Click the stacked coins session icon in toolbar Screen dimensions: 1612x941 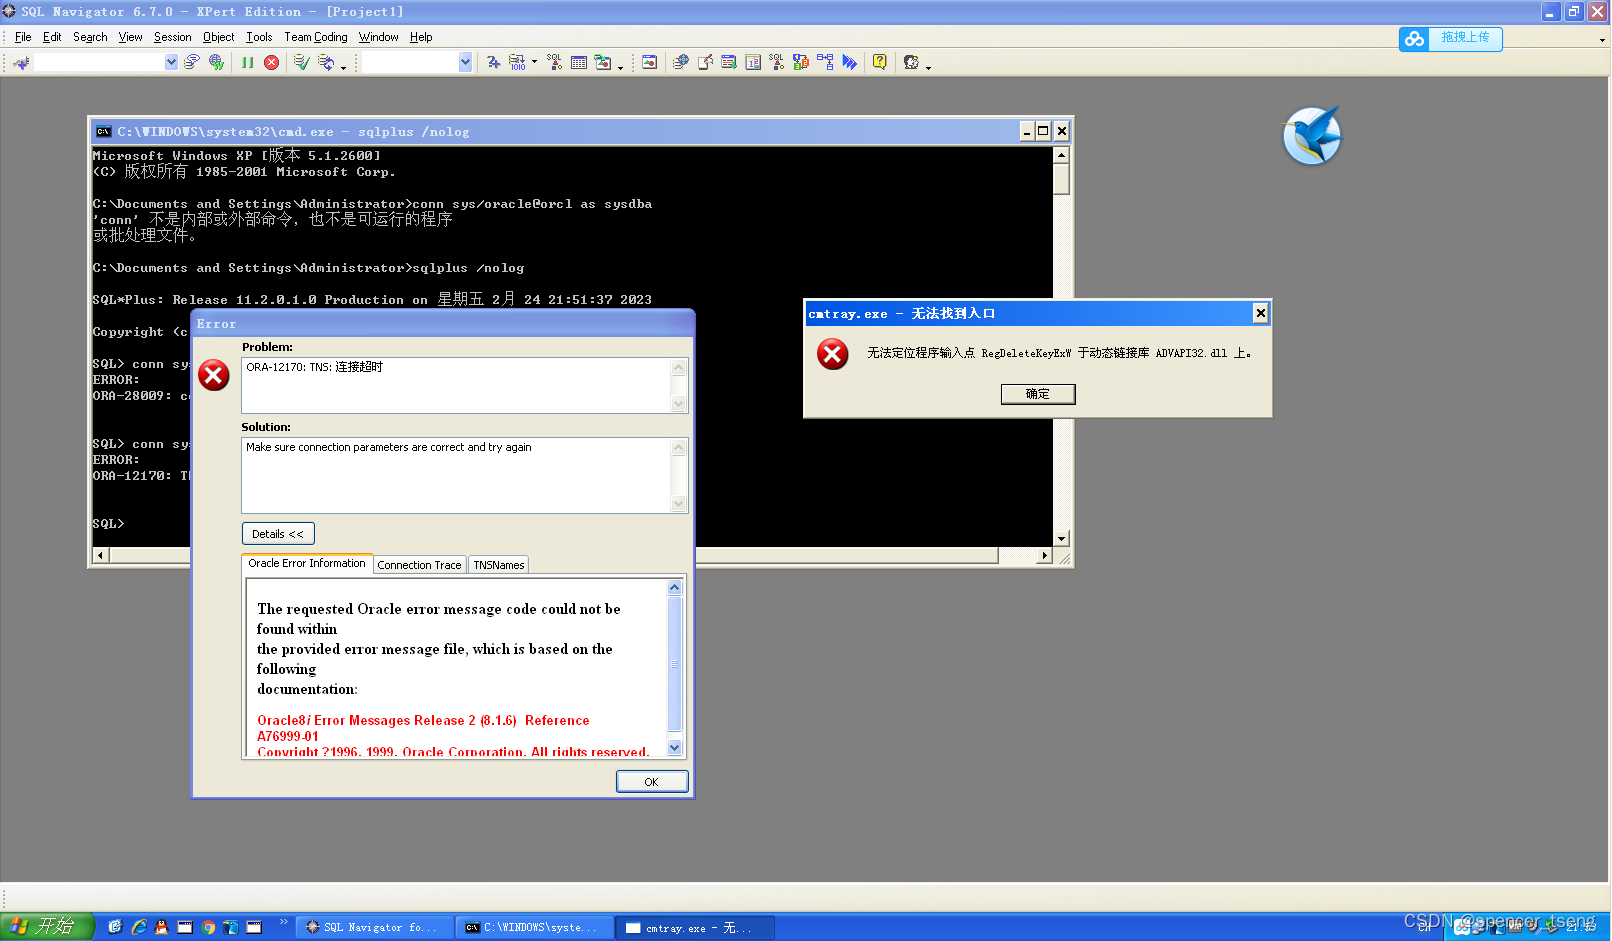[x=192, y=62]
